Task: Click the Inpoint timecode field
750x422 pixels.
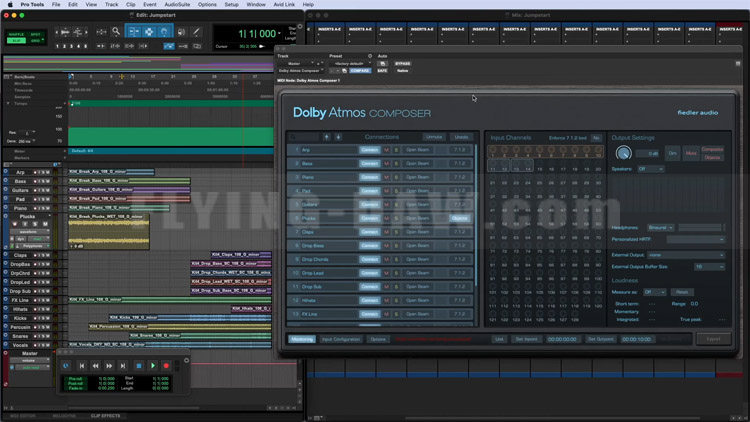Action: point(562,339)
